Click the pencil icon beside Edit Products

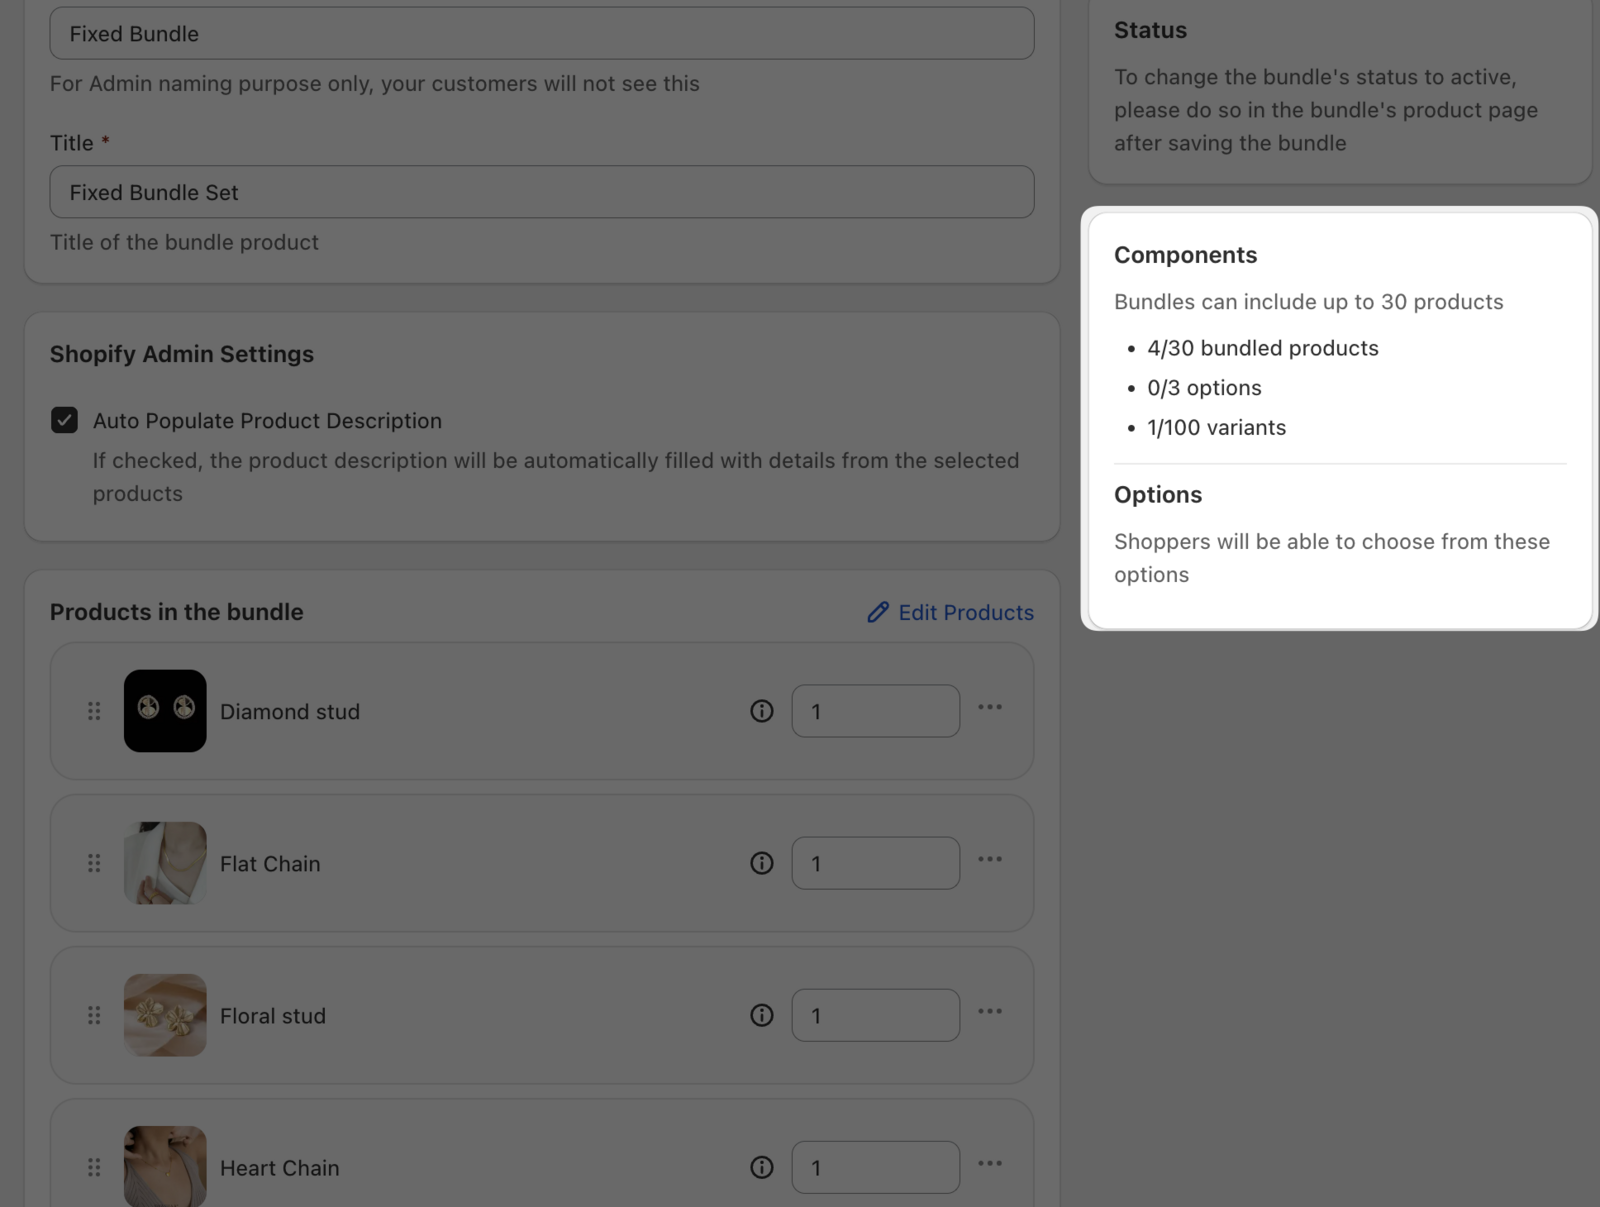[877, 612]
